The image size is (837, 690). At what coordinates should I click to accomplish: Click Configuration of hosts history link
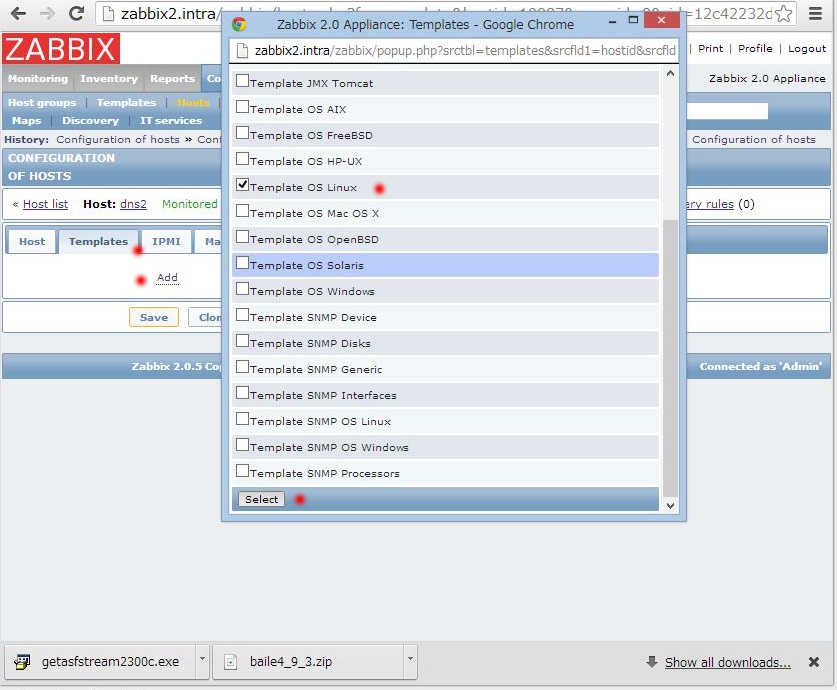(118, 139)
